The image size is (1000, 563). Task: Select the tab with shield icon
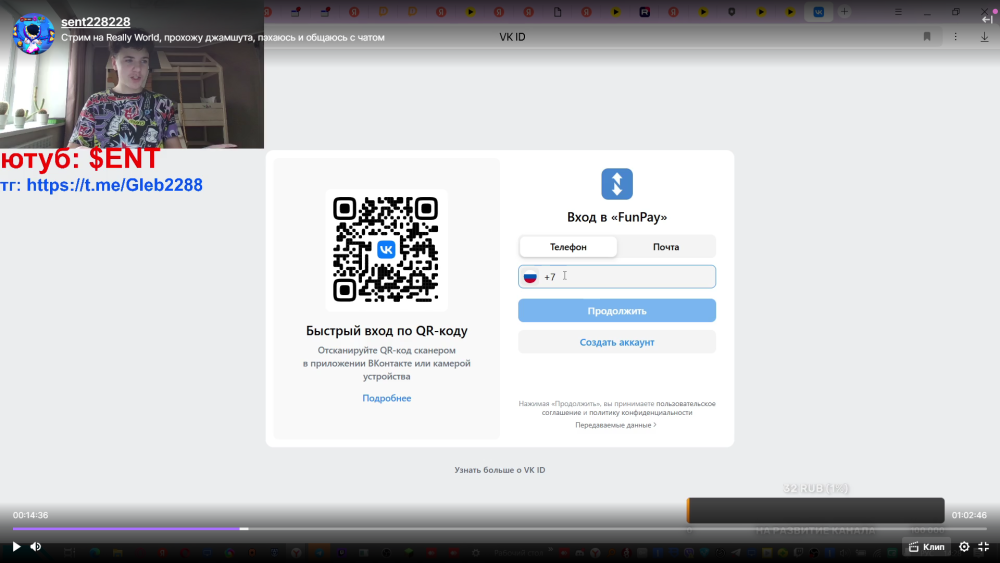coord(732,11)
